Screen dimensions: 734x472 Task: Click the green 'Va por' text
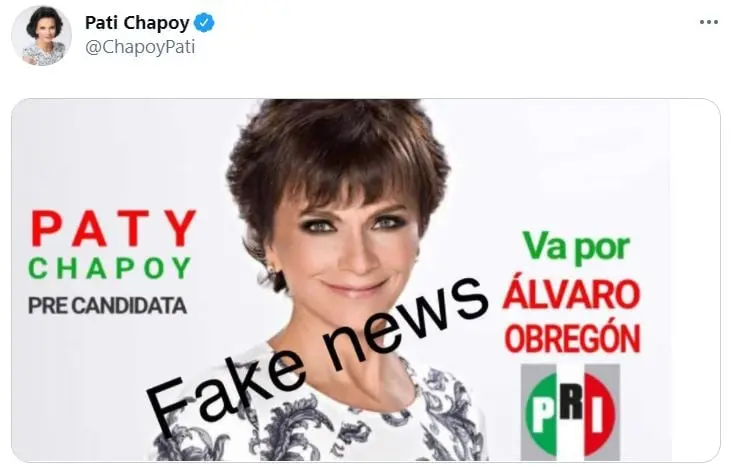coord(576,246)
